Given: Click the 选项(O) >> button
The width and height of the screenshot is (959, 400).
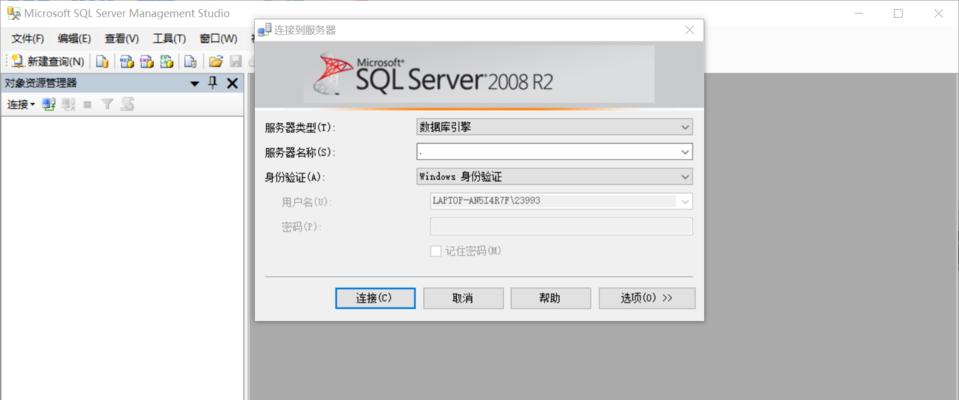Looking at the screenshot, I should (646, 298).
